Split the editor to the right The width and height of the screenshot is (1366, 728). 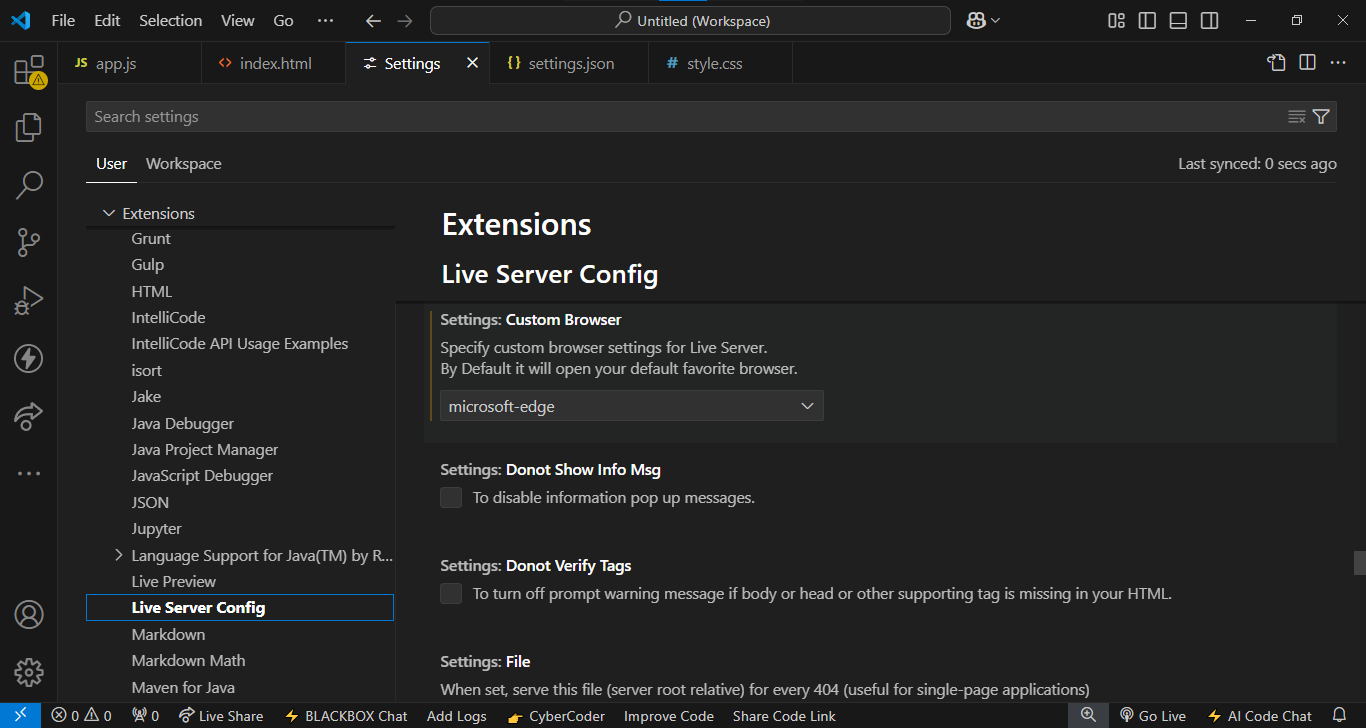1307,63
